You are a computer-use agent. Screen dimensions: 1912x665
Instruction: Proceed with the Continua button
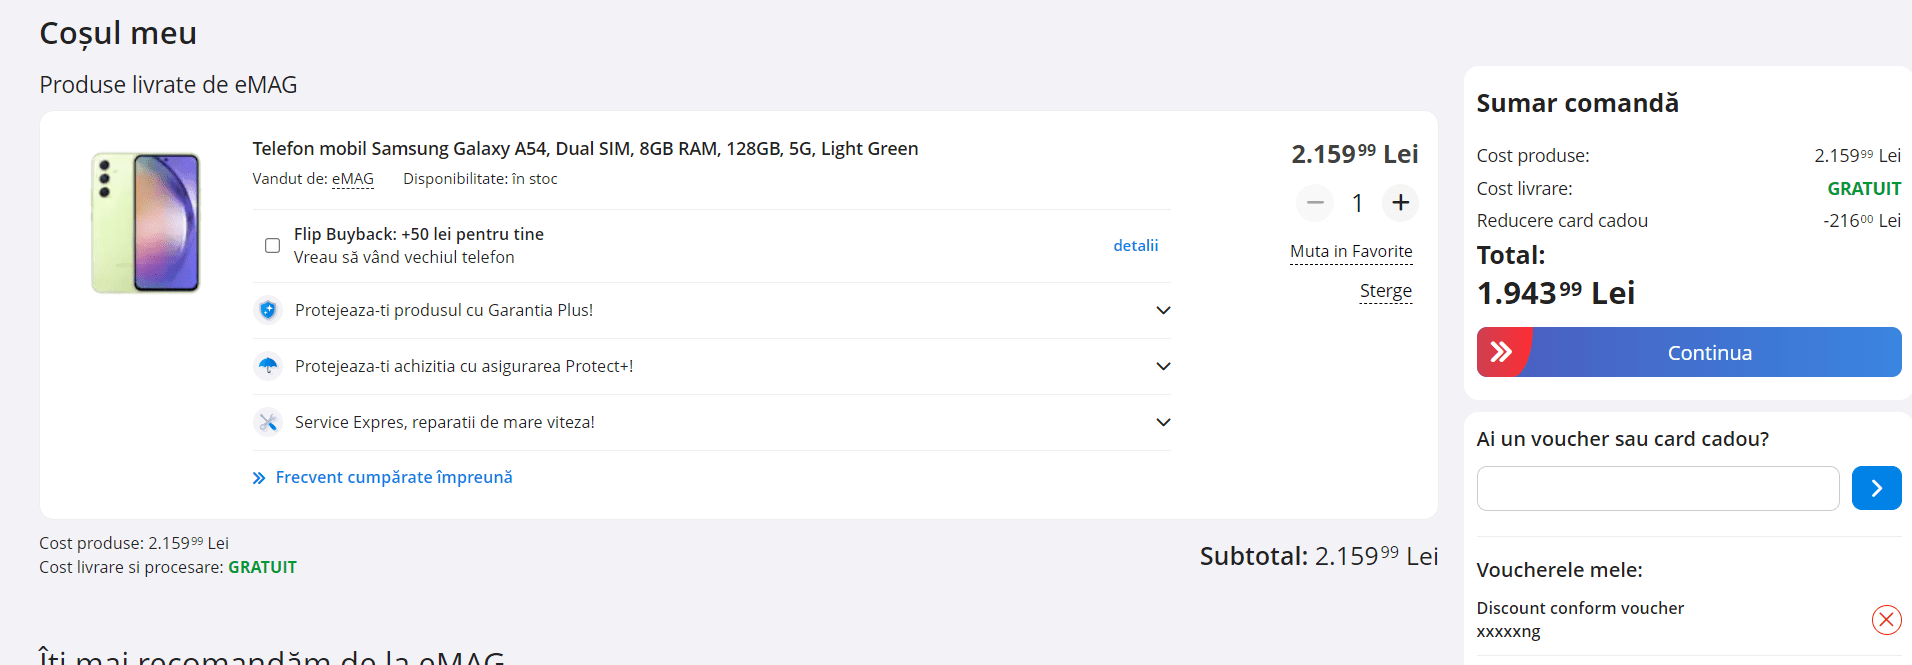click(1689, 352)
